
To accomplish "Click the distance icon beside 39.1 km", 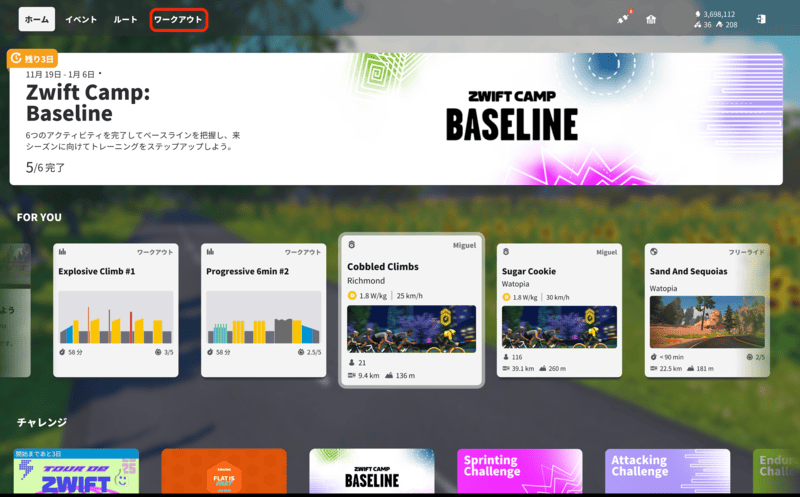I will (506, 368).
